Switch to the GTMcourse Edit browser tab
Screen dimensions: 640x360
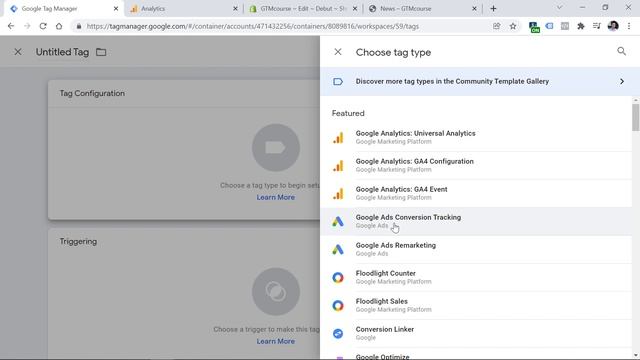pos(303,9)
